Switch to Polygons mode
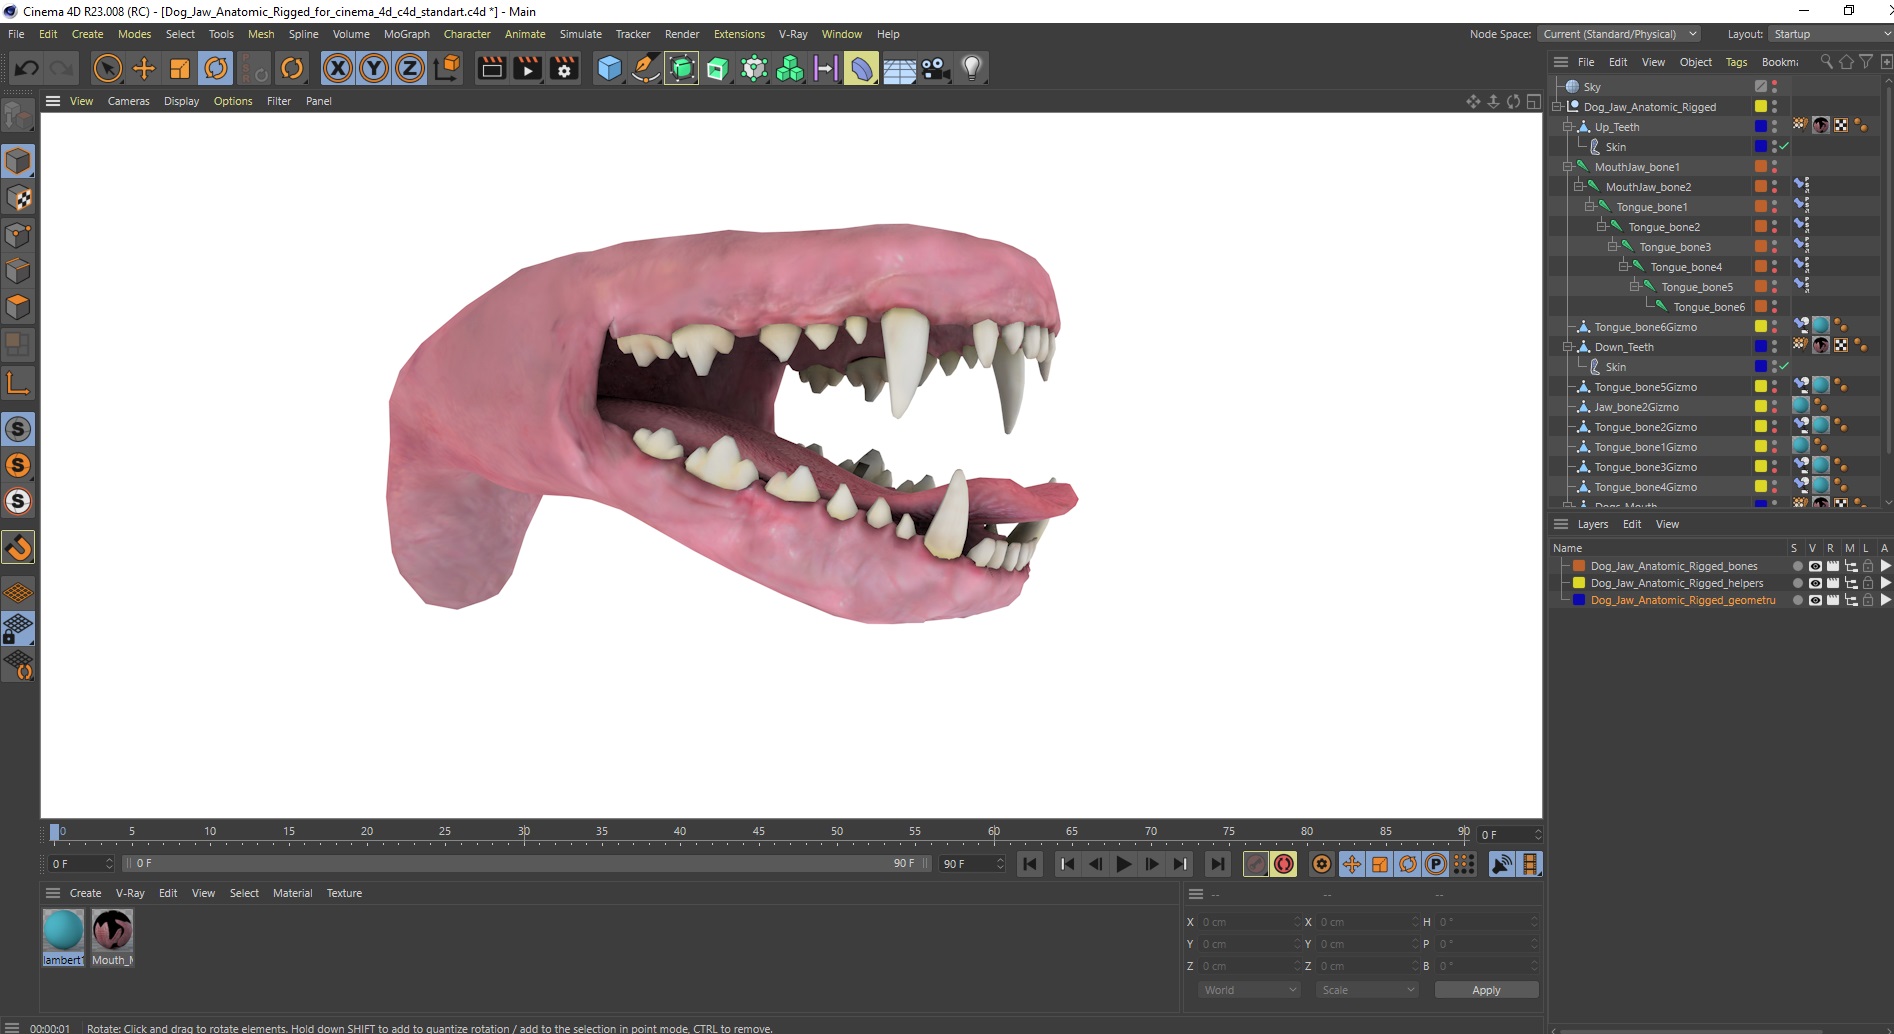1894x1034 pixels. click(18, 307)
